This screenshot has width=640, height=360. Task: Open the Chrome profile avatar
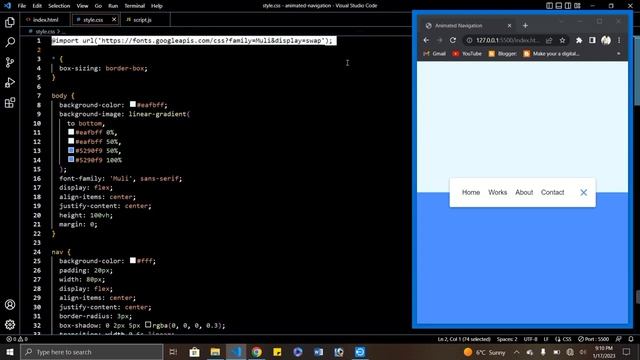606,40
